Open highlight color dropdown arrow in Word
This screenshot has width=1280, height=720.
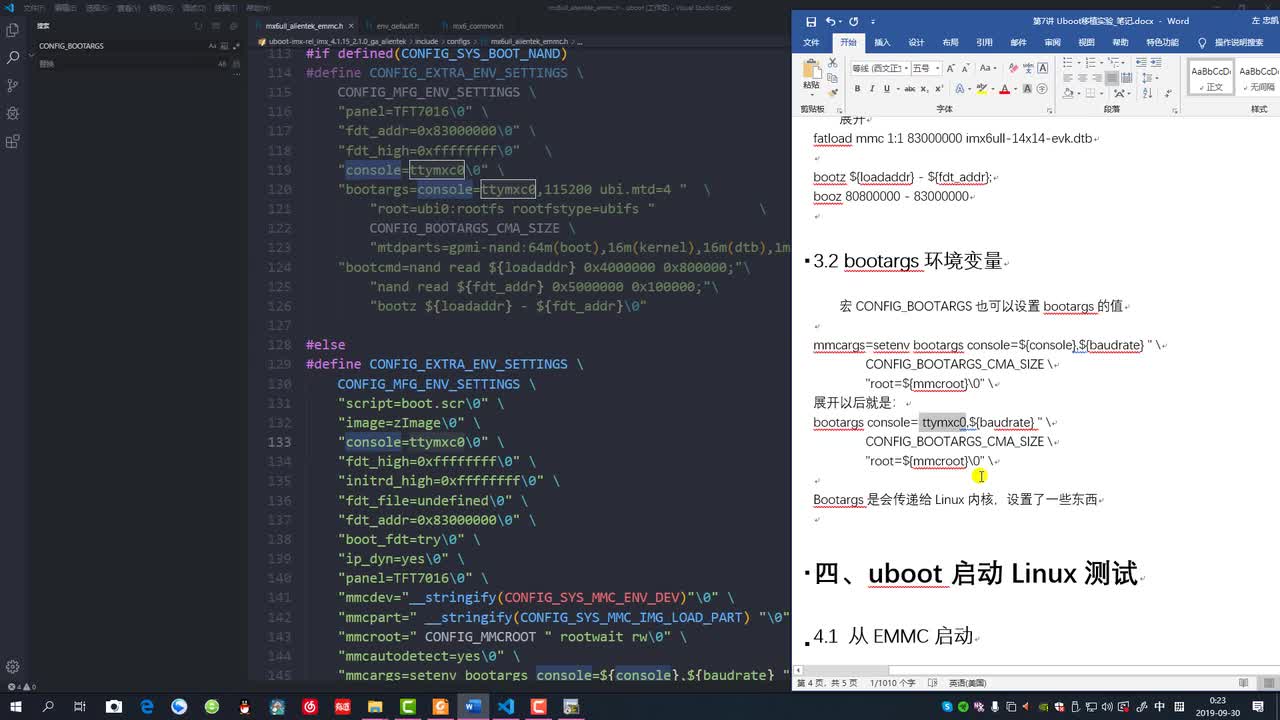tap(993, 89)
